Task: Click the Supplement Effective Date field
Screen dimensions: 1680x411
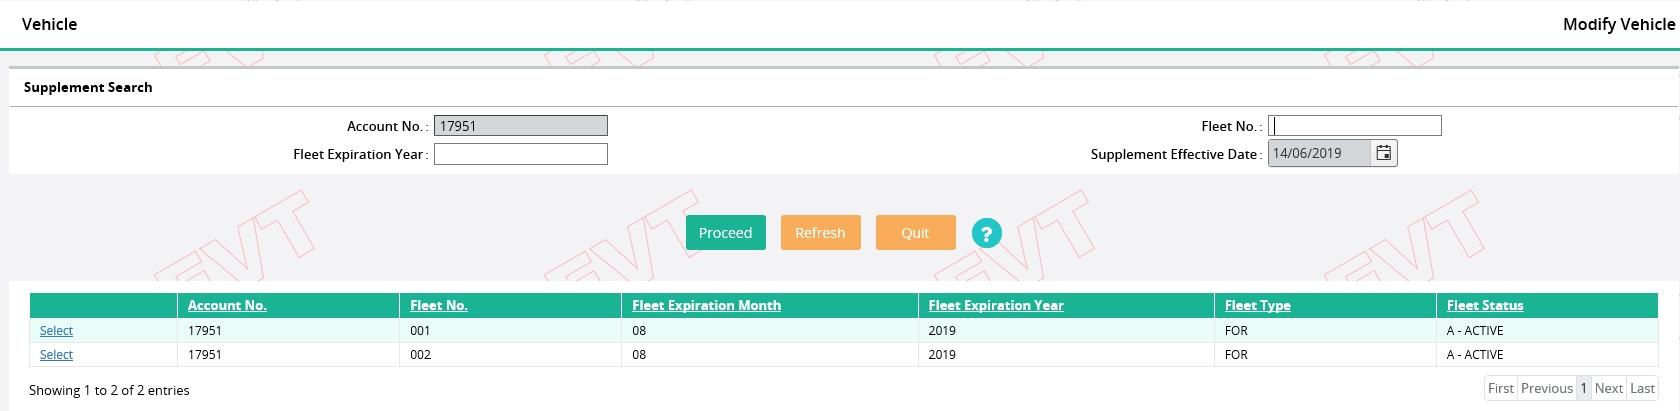Action: (x=1320, y=153)
